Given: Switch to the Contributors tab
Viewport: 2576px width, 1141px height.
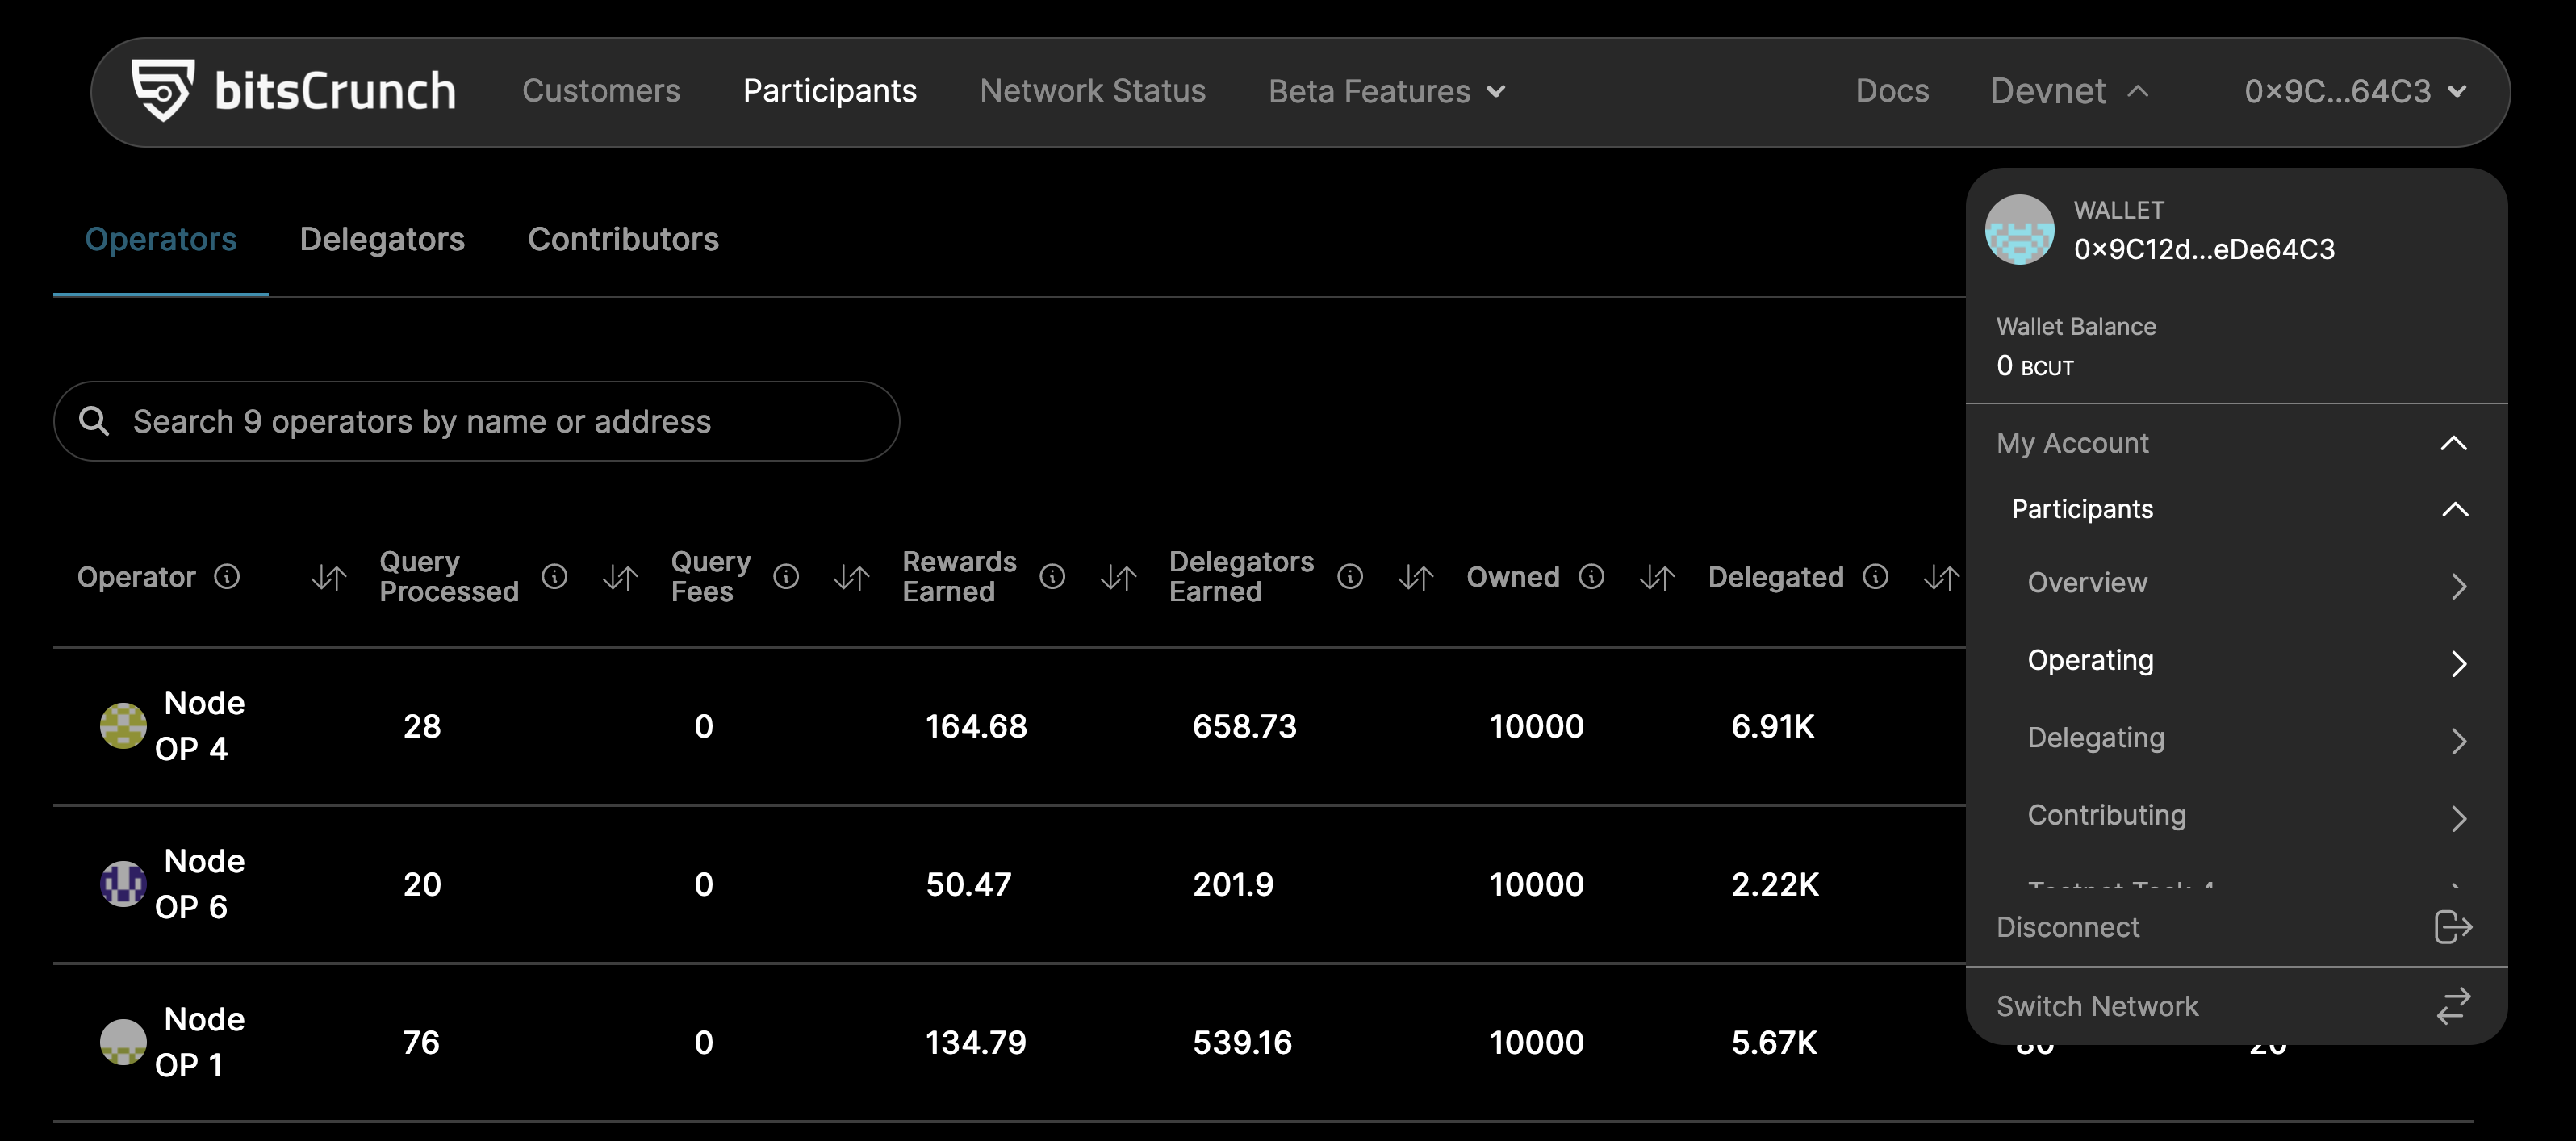Looking at the screenshot, I should [x=623, y=239].
